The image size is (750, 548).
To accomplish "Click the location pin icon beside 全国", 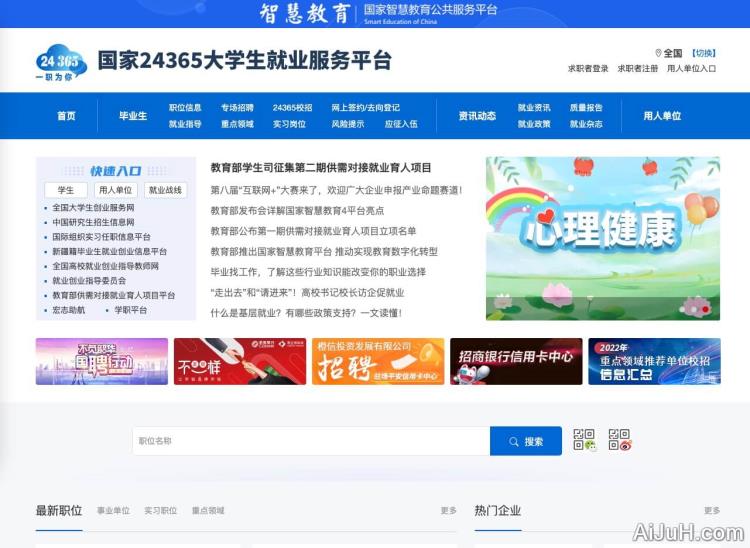I will pyautogui.click(x=658, y=53).
